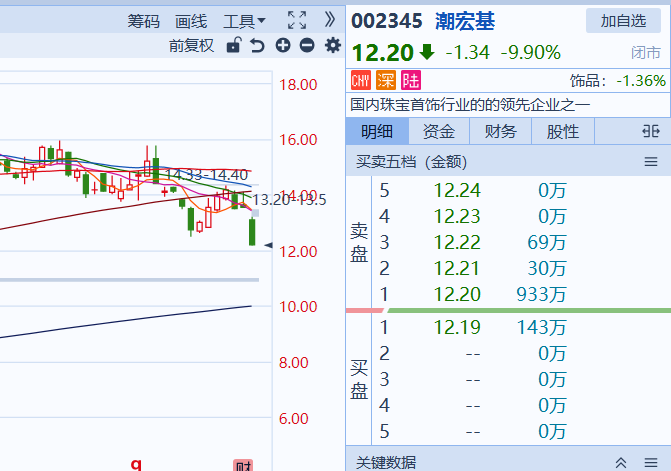
Task: Open the 买卖五档 panel hamburger menu
Action: click(x=651, y=161)
